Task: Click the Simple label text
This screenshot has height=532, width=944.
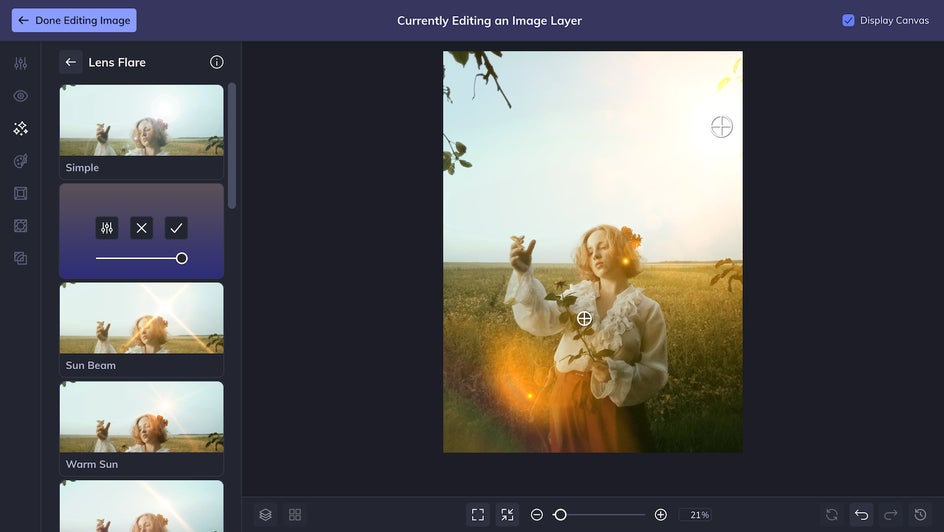Action: (x=82, y=167)
